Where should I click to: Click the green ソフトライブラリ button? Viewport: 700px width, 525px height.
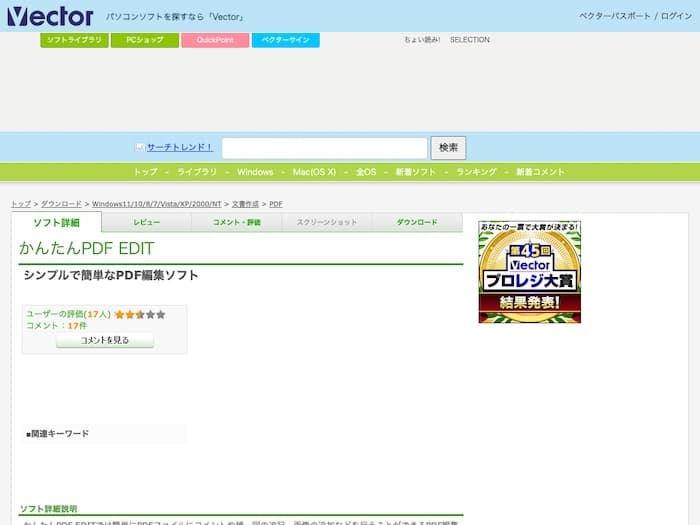(x=75, y=40)
